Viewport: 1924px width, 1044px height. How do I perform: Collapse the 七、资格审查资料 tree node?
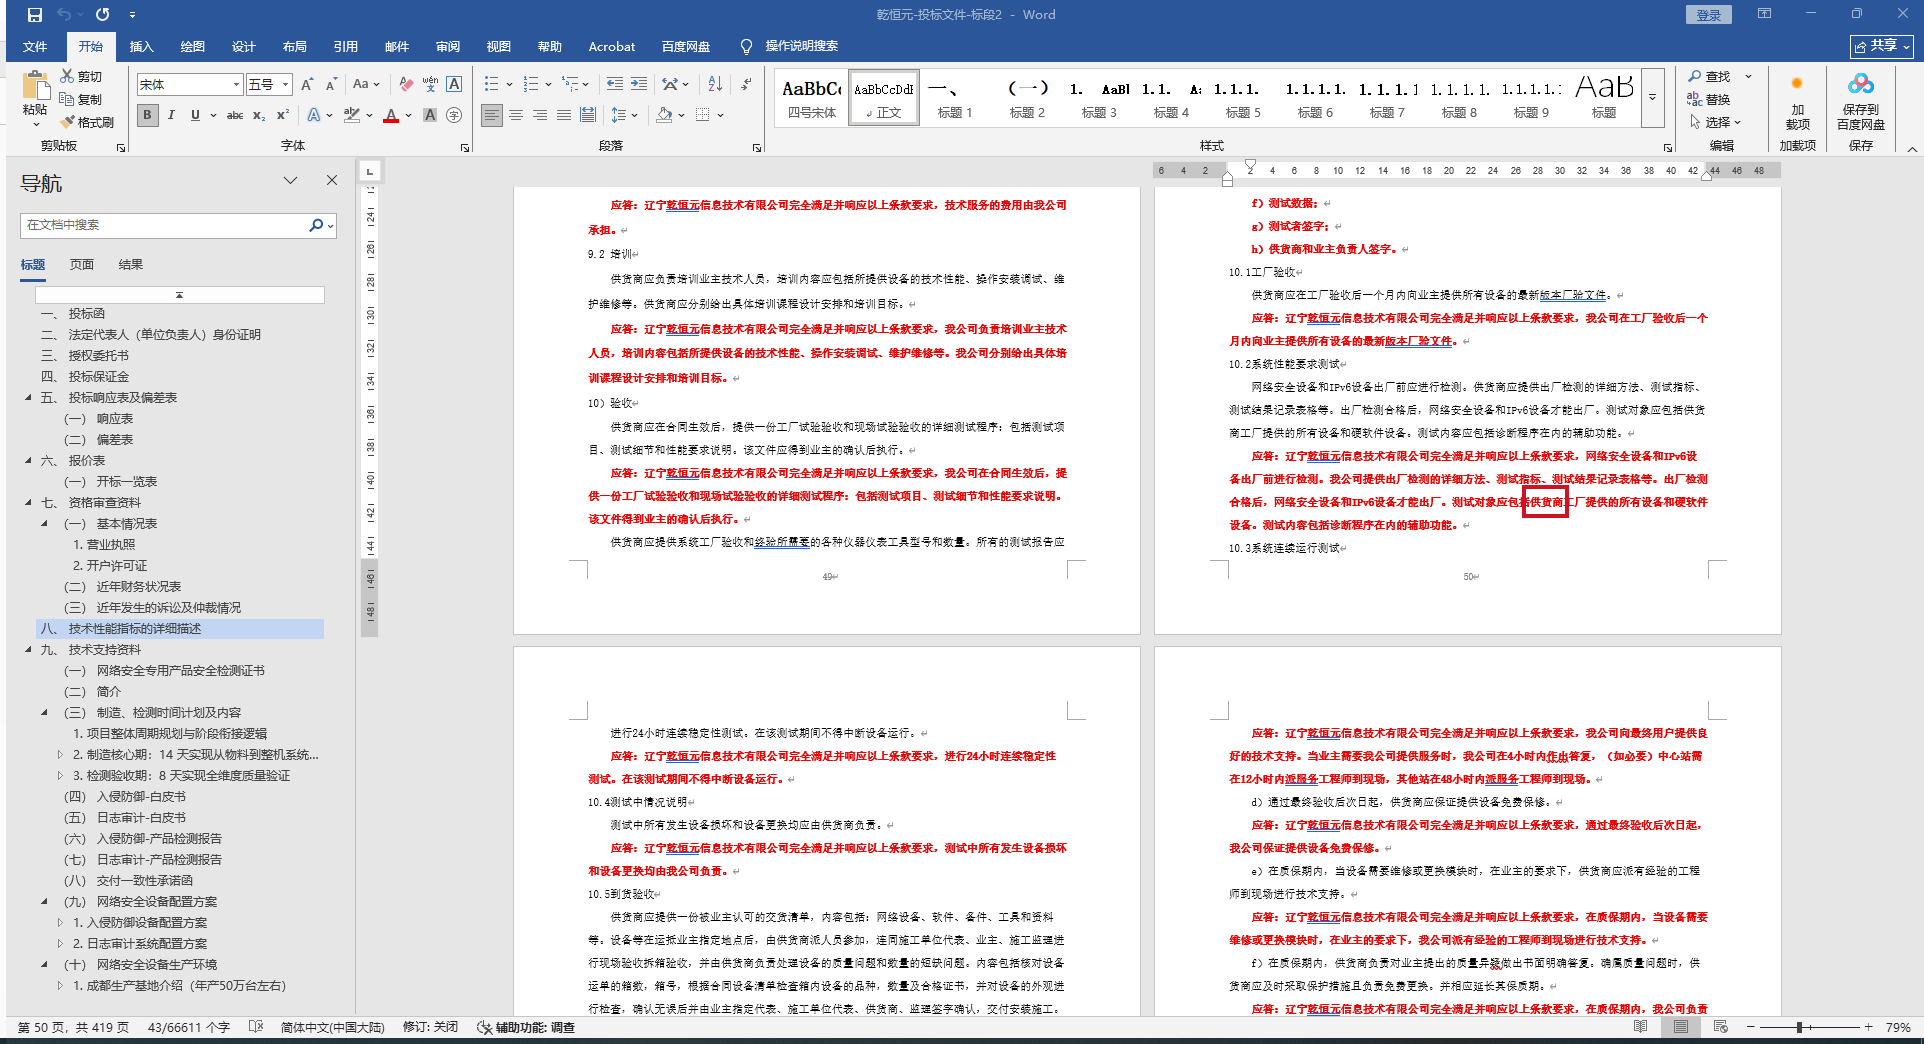tap(28, 502)
